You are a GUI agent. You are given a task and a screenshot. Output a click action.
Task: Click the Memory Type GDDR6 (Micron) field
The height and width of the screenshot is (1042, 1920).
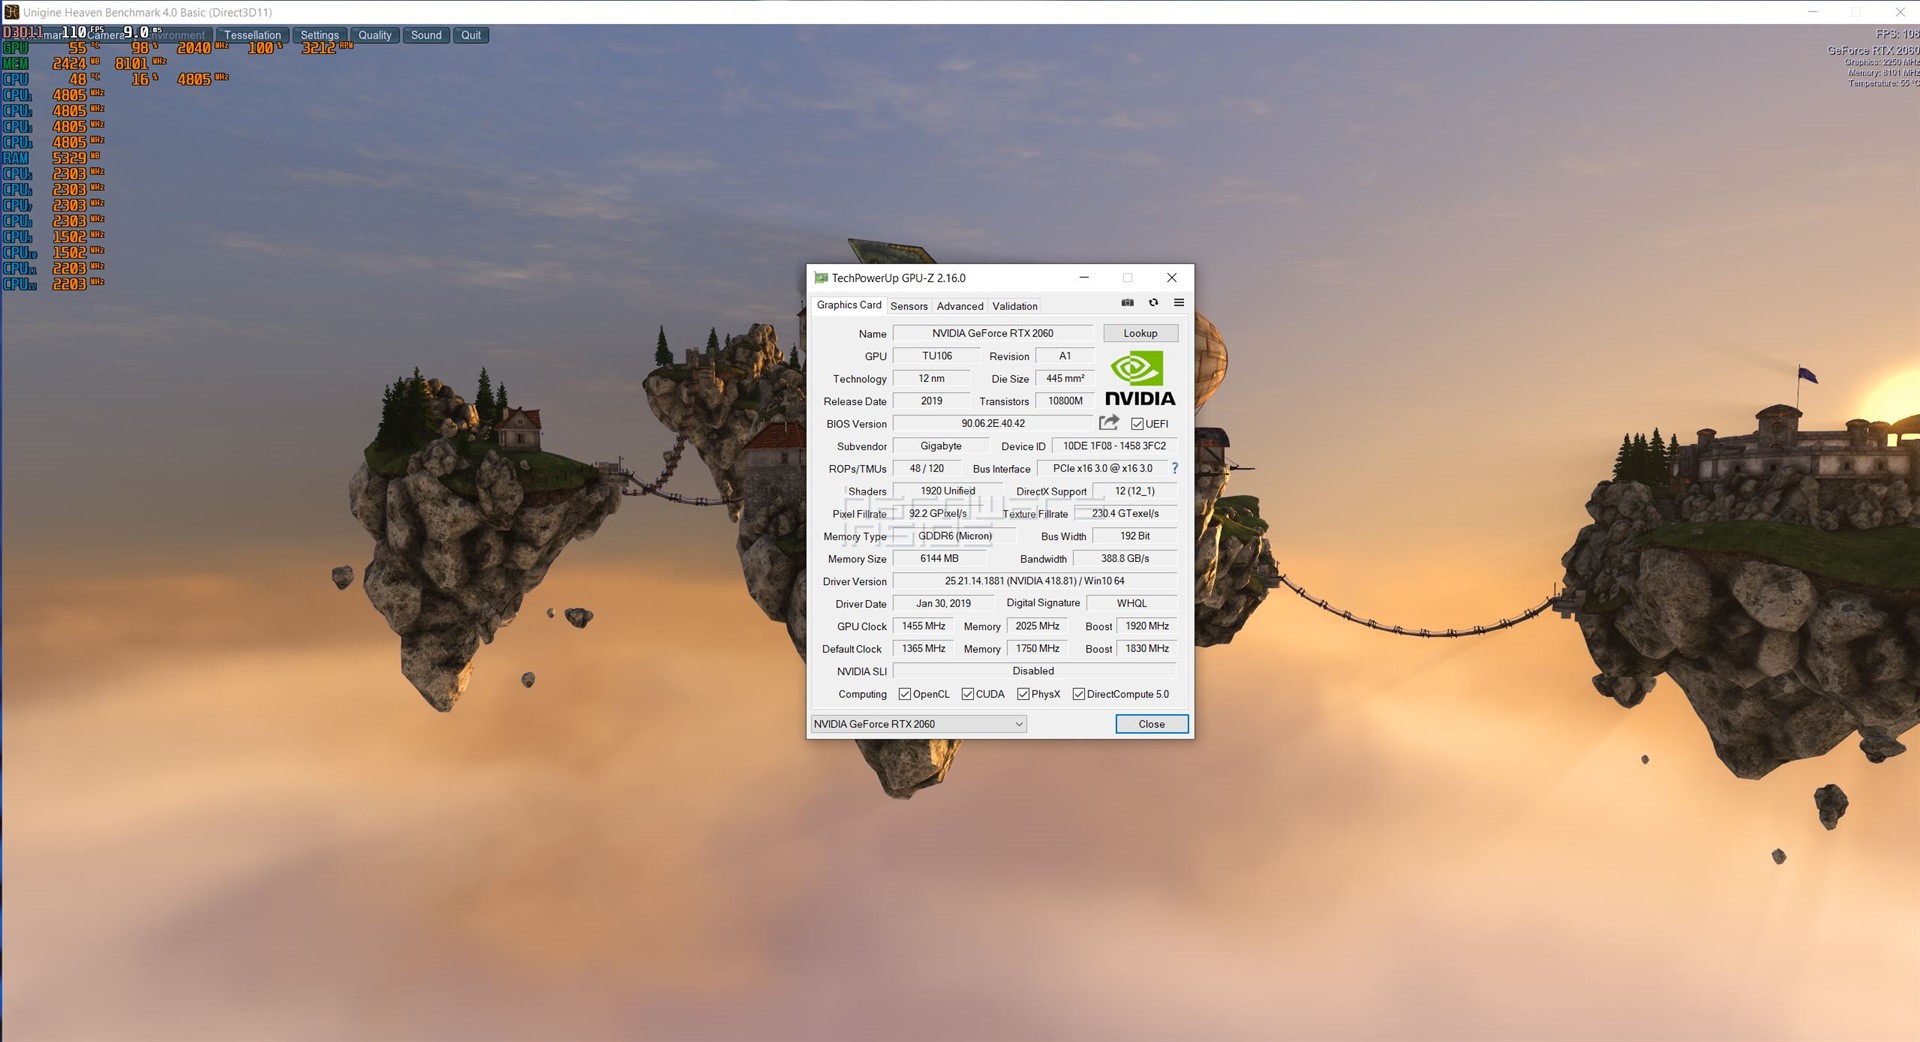[x=955, y=536]
